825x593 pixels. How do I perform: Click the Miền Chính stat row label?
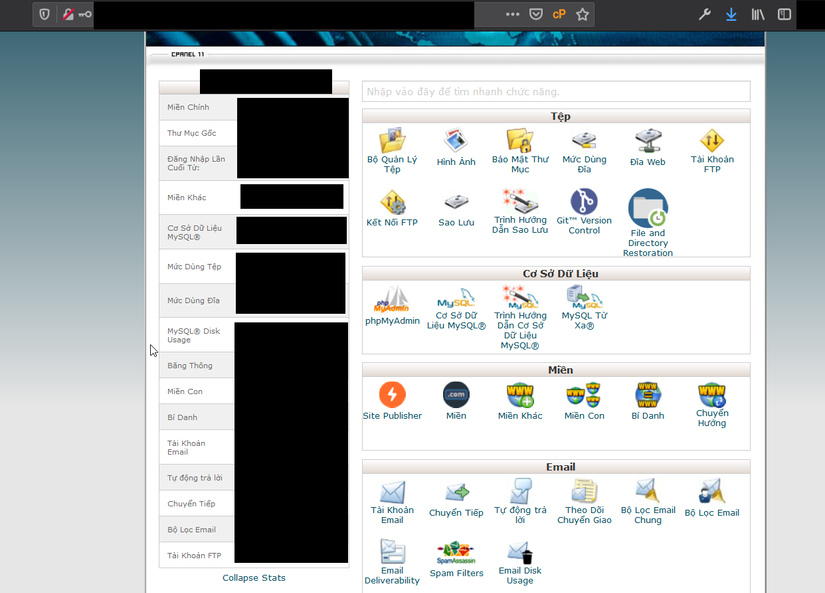[188, 107]
